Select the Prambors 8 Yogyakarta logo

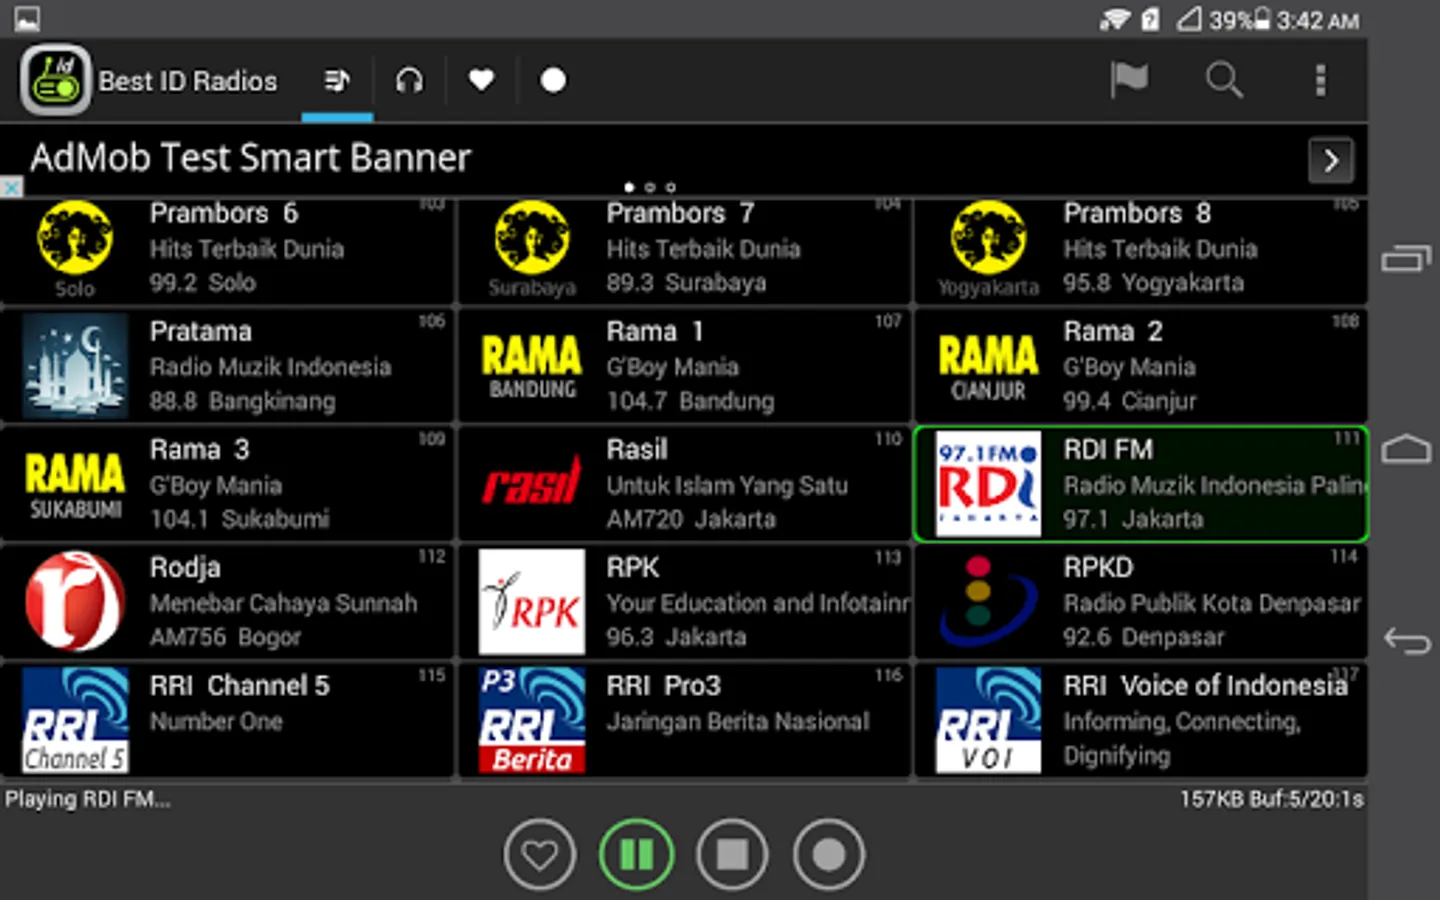(x=988, y=249)
